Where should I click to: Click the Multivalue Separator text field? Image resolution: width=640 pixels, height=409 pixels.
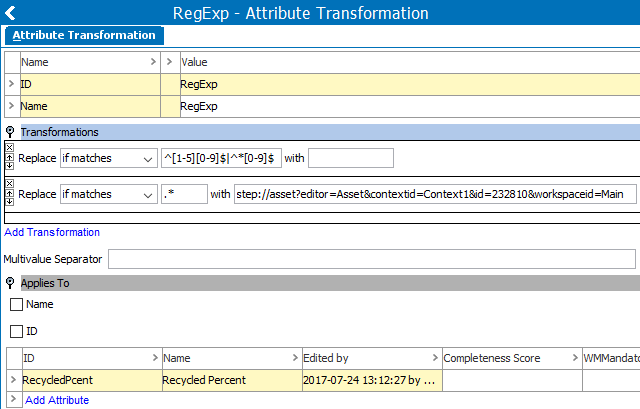pos(370,259)
